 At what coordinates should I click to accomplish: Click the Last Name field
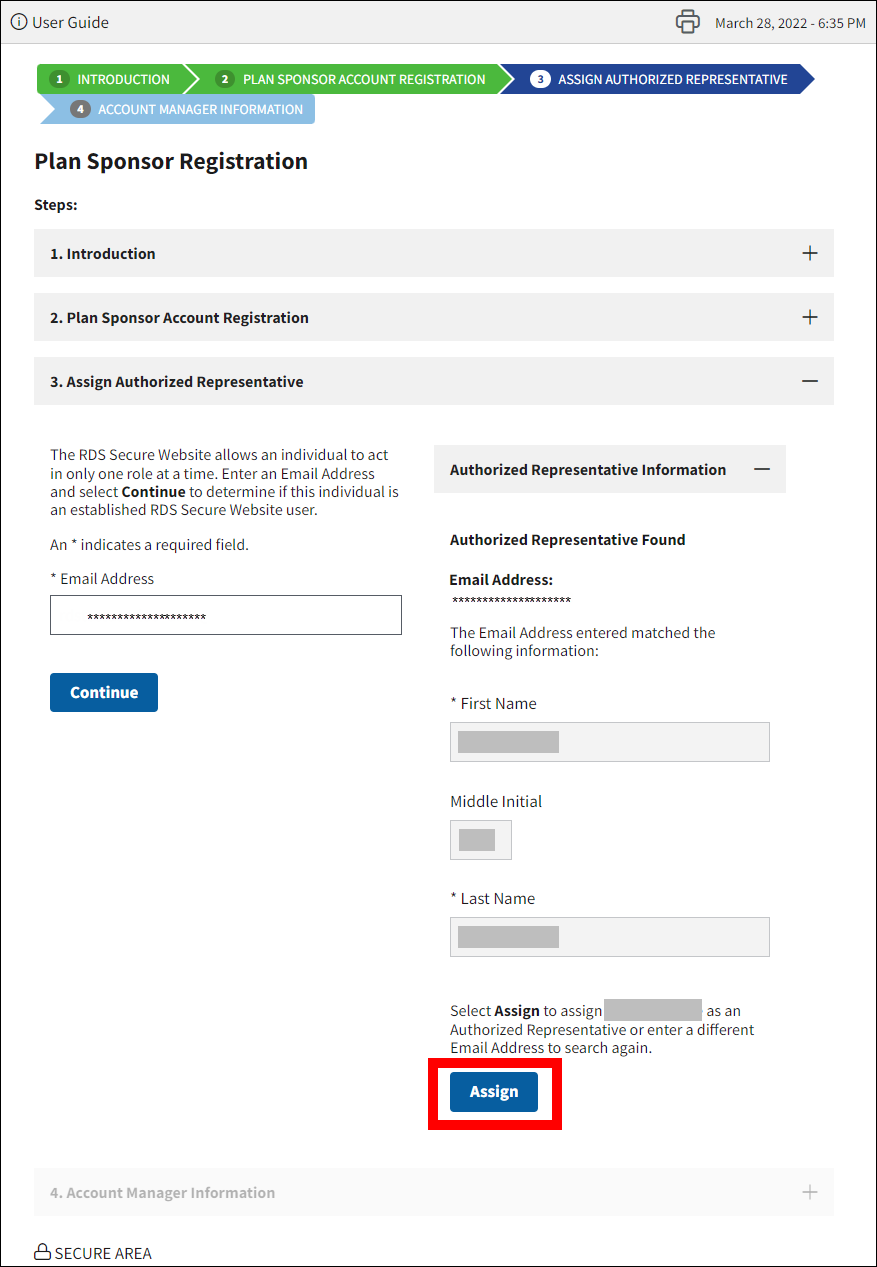[610, 937]
